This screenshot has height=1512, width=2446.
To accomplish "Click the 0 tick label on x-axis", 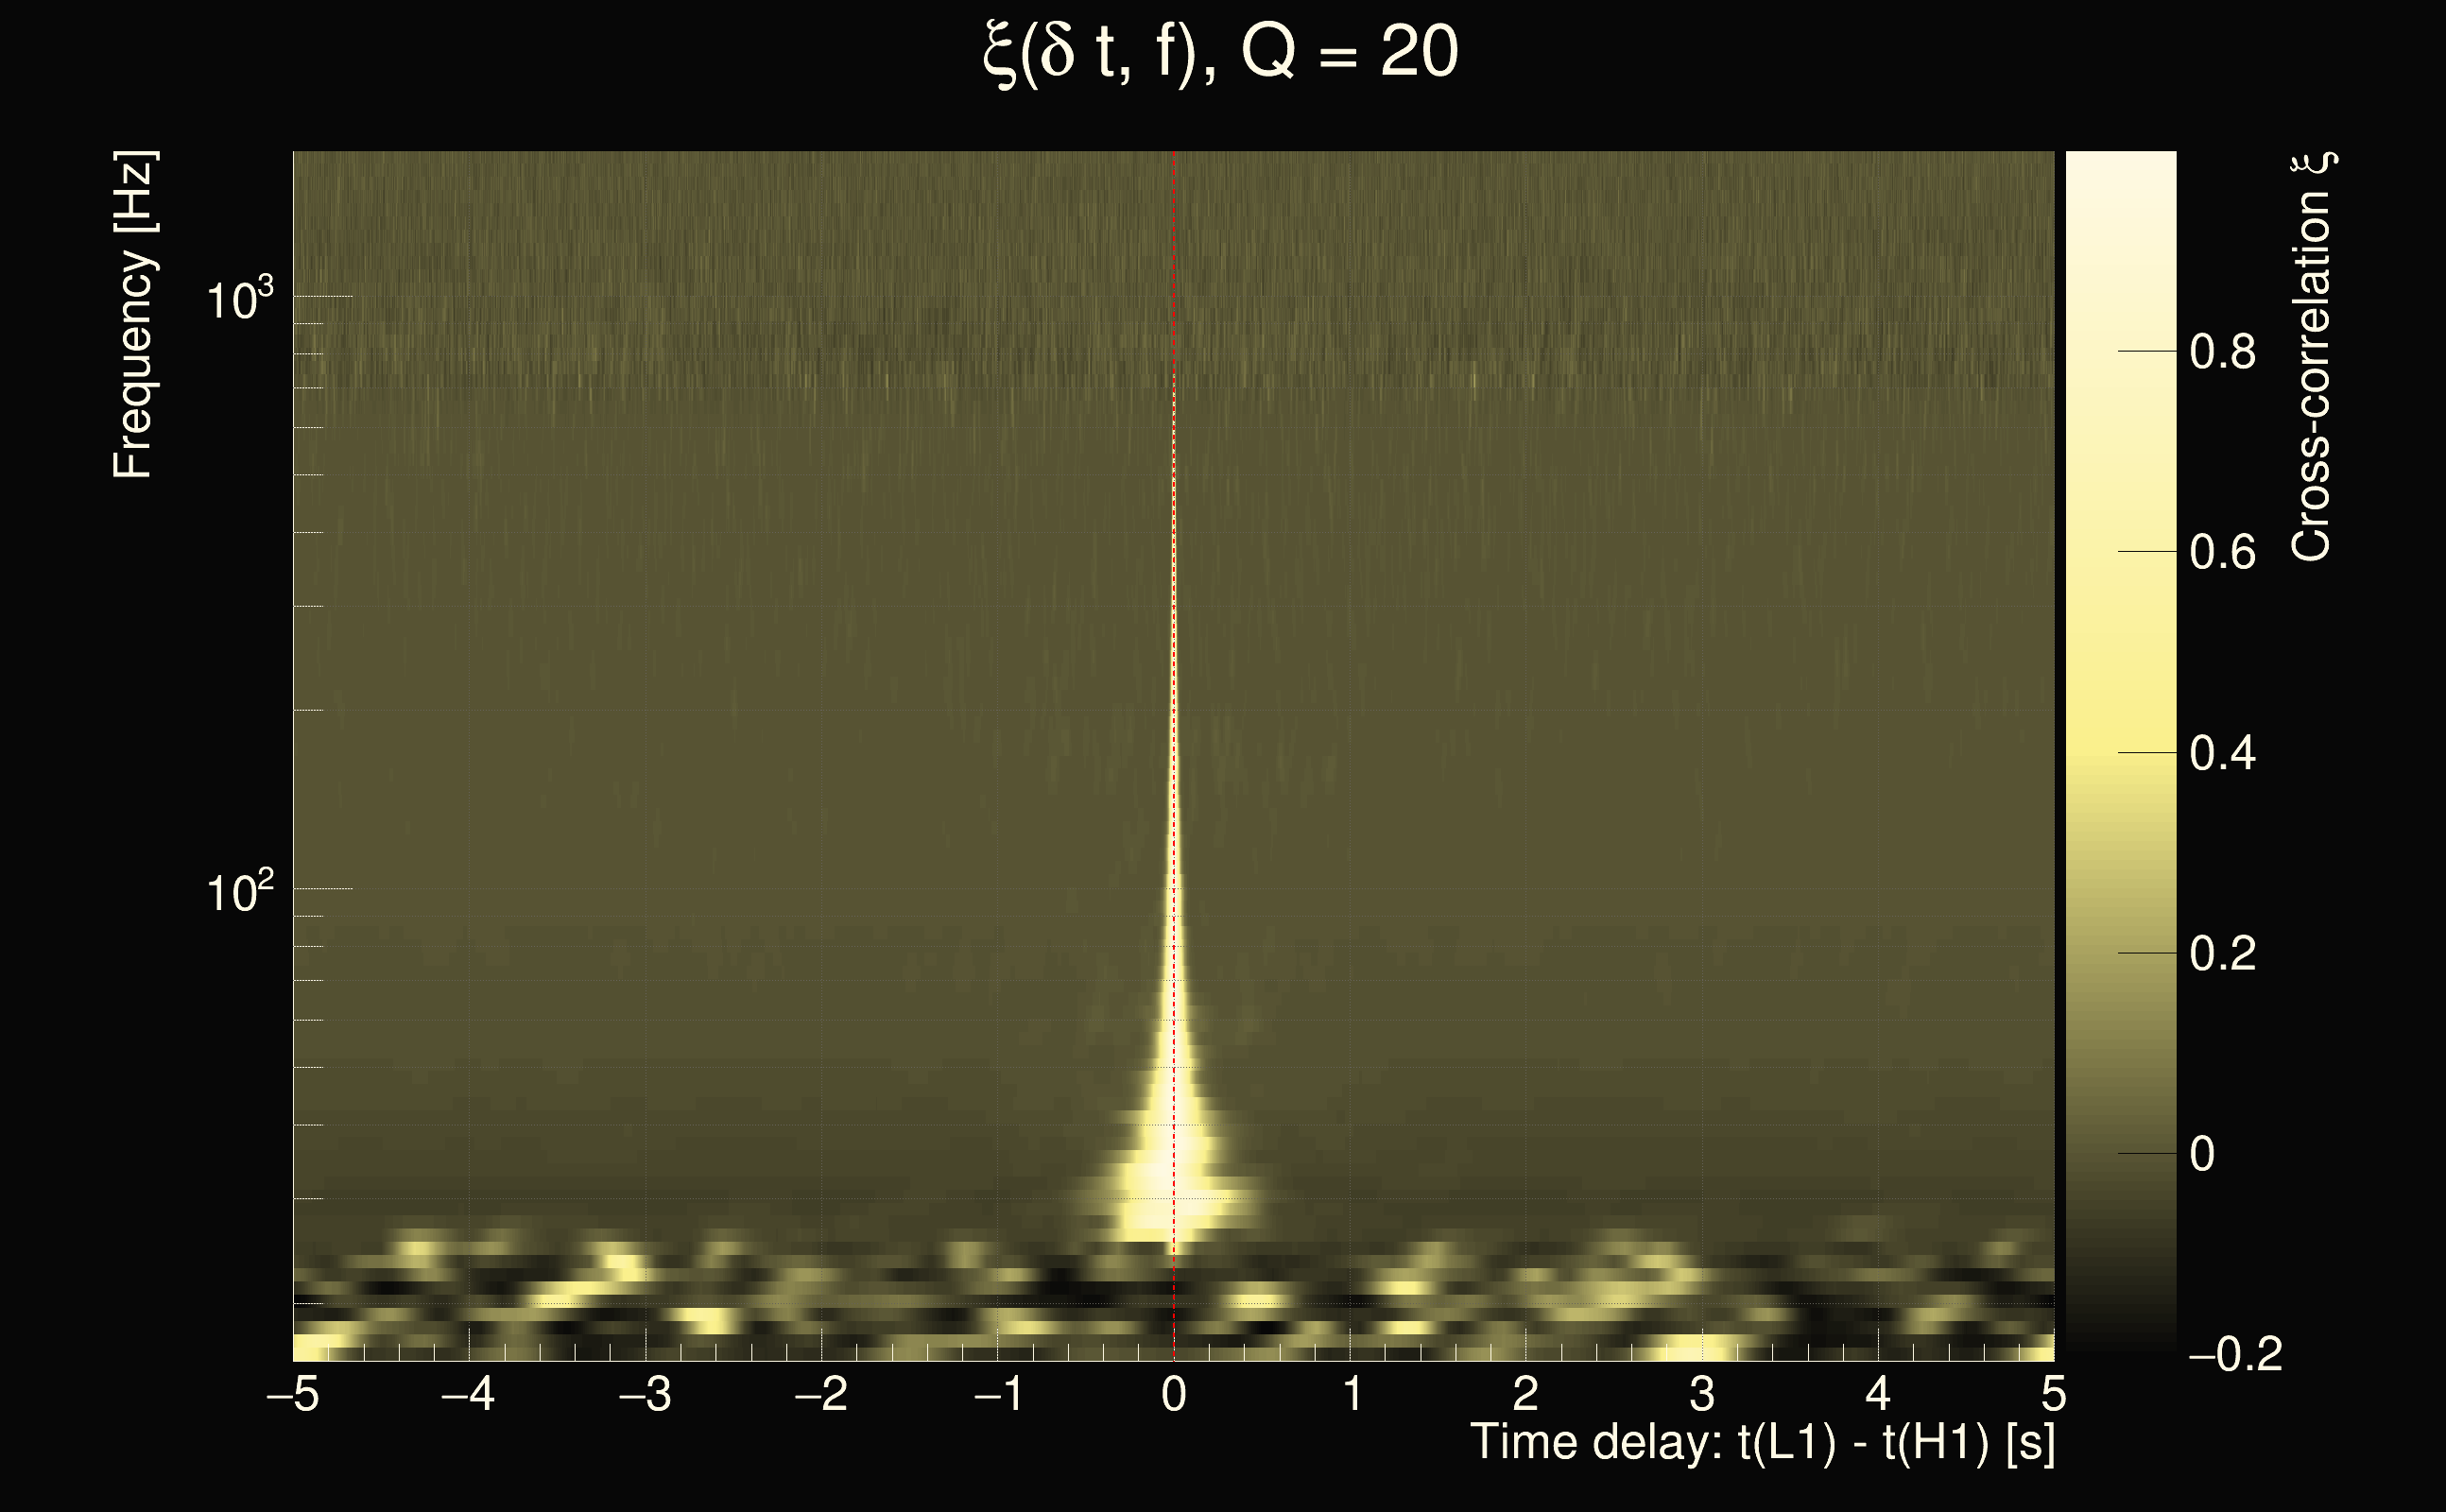I will tap(1174, 1394).
